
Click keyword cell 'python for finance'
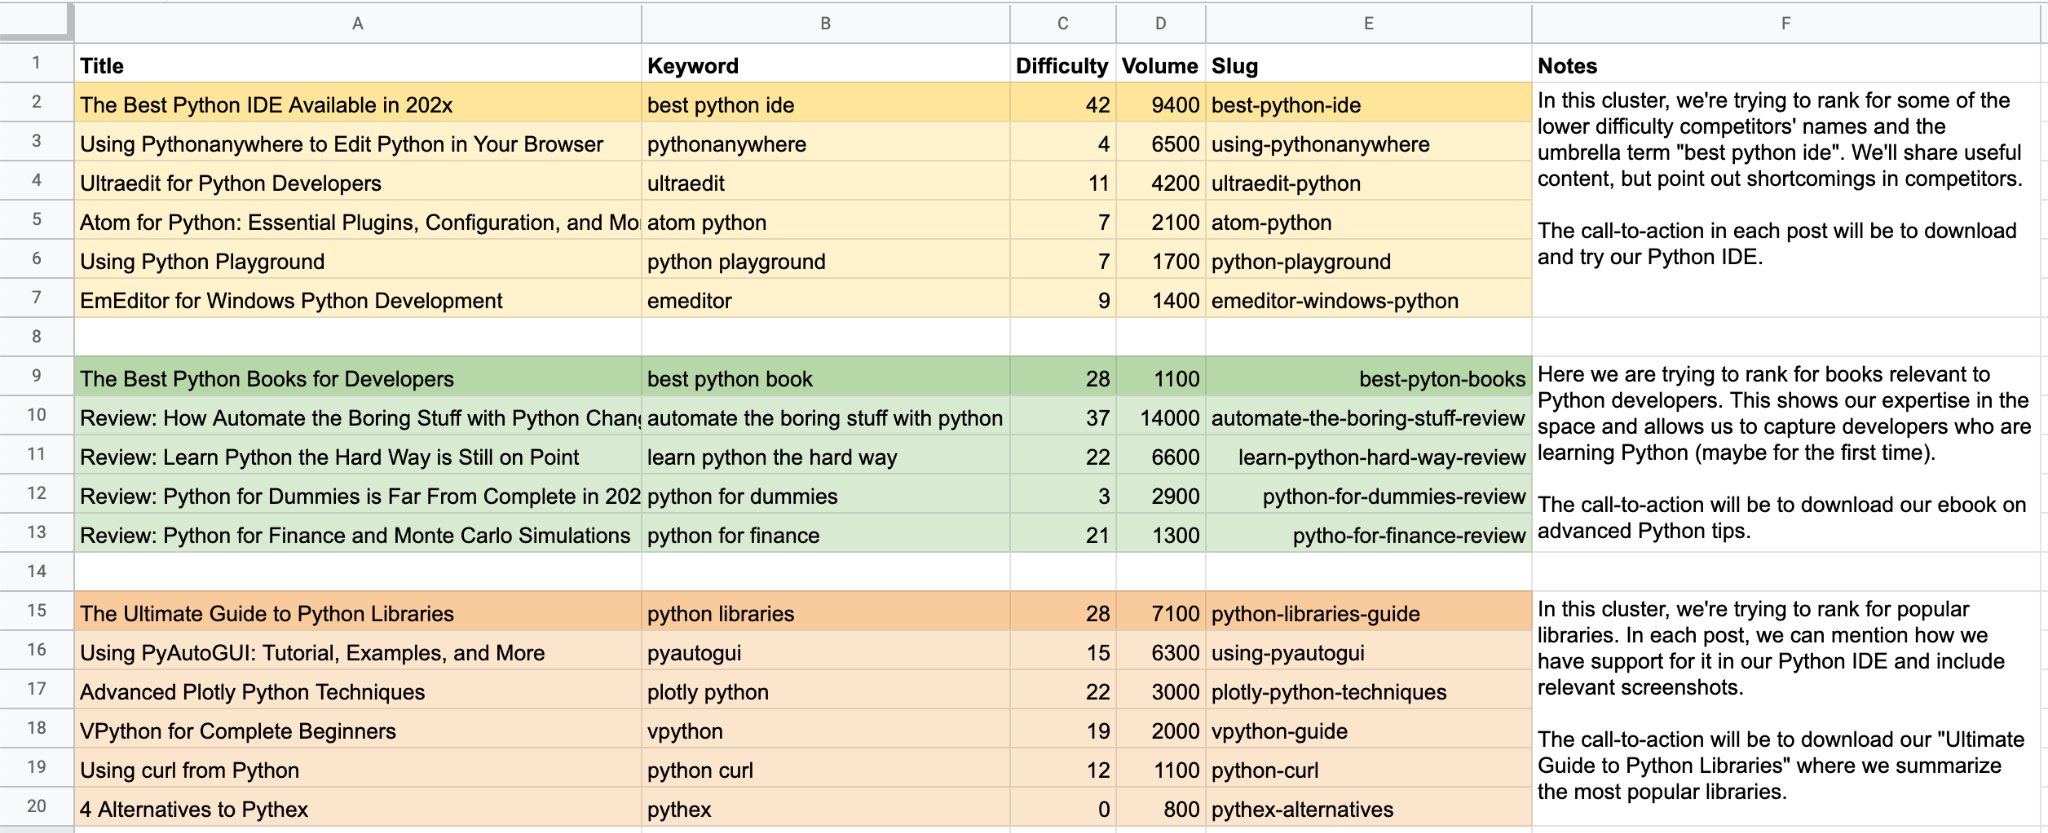click(x=825, y=533)
